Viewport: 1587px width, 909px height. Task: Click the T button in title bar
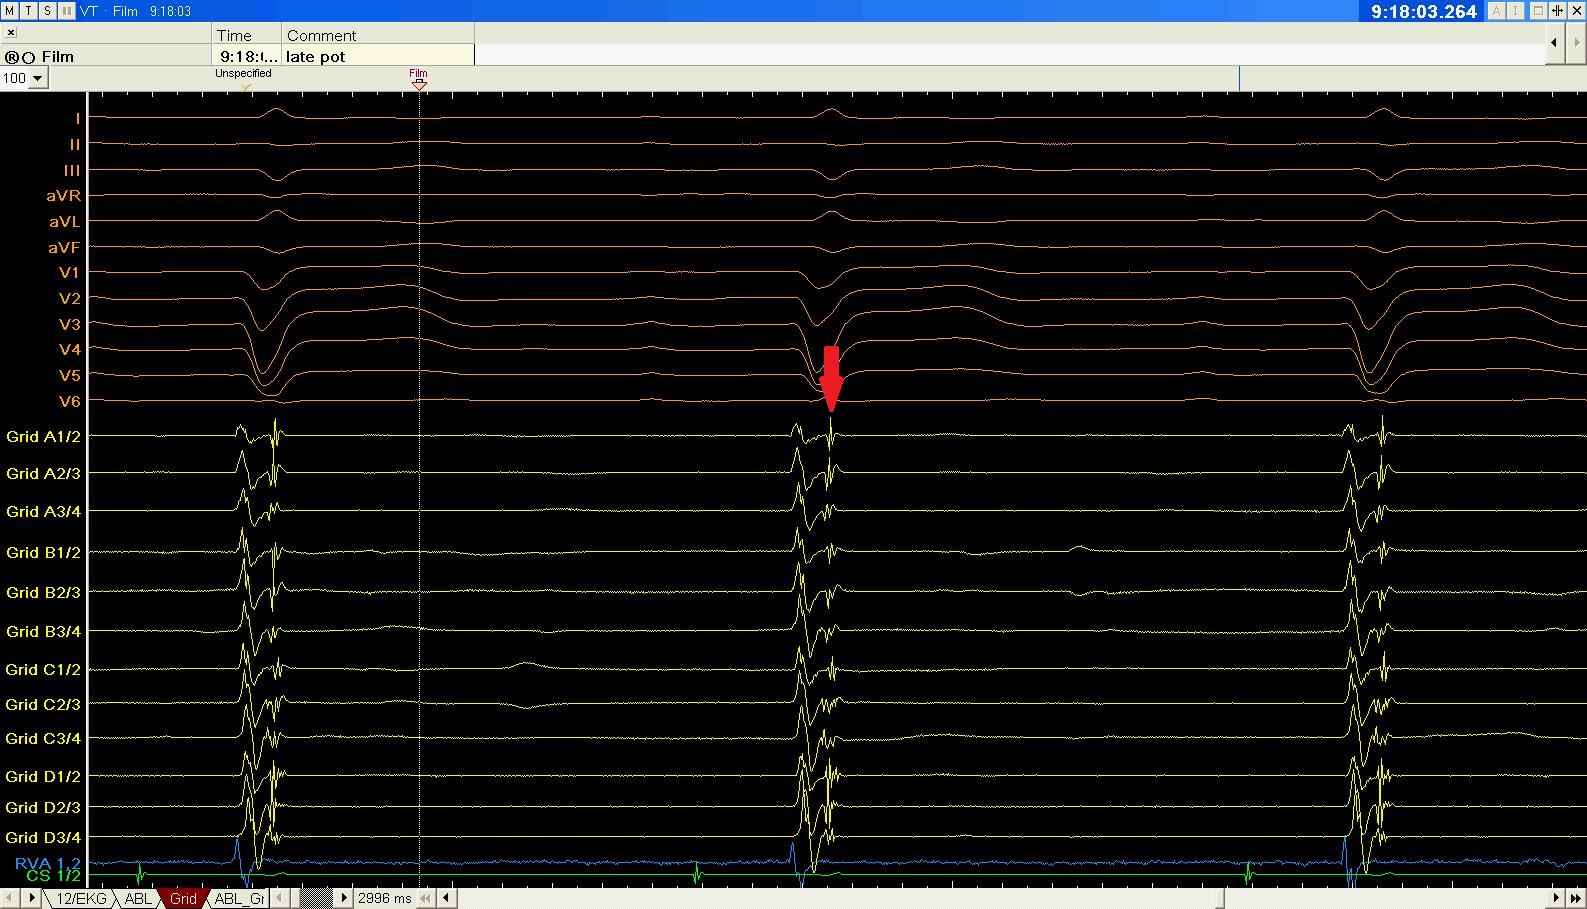coord(28,10)
